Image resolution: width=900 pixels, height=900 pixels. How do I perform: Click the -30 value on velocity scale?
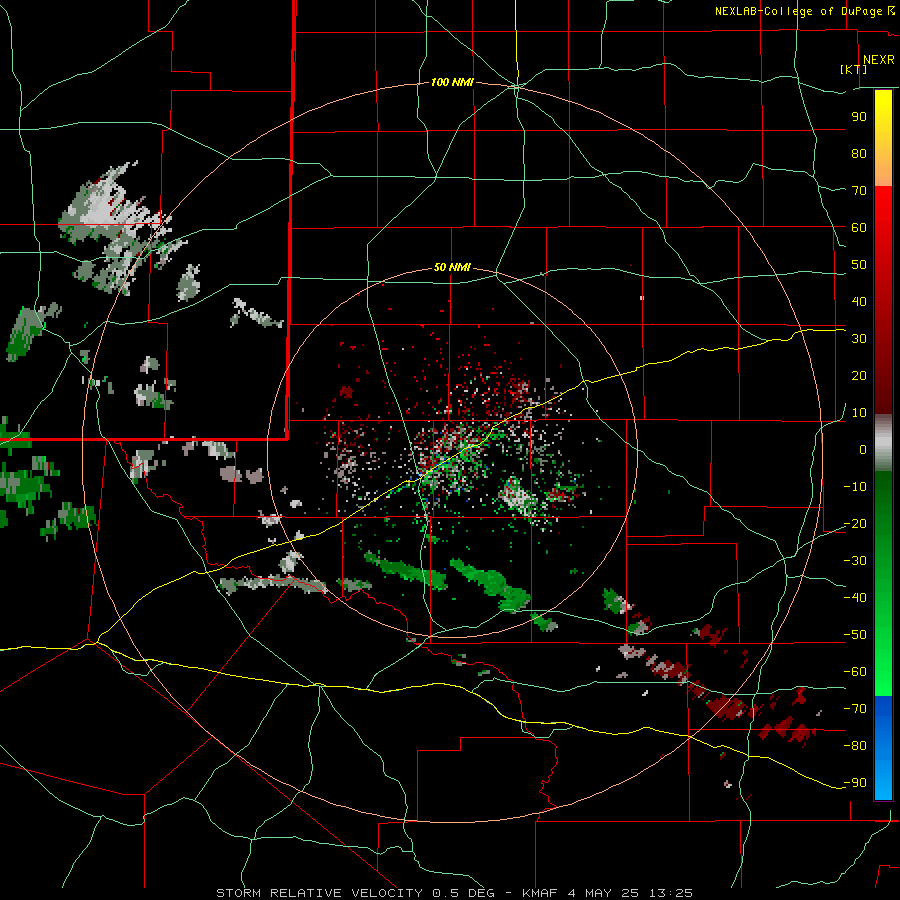pyautogui.click(x=855, y=561)
